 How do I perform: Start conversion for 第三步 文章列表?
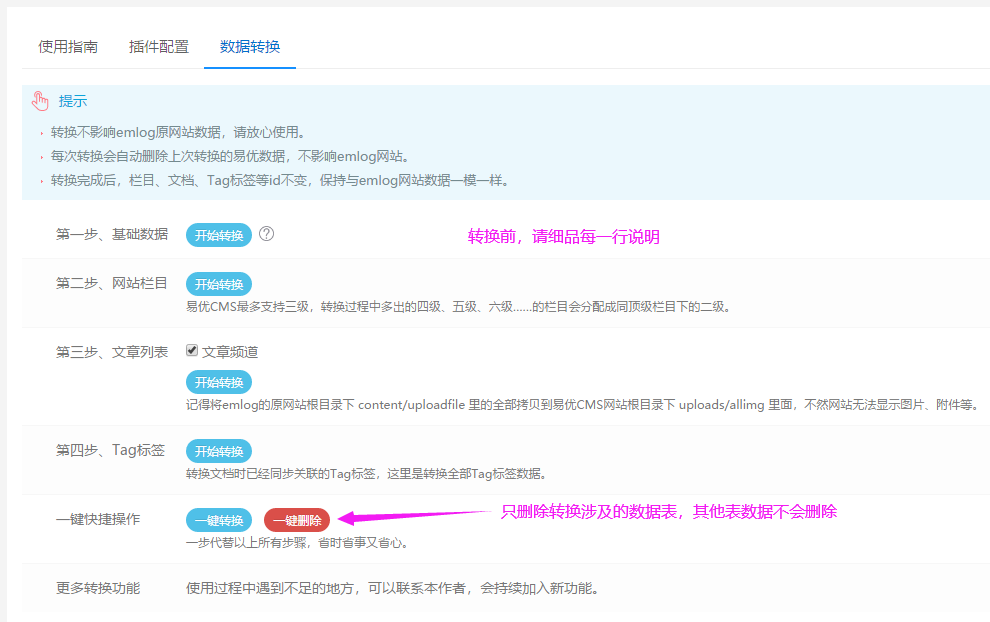[x=218, y=382]
